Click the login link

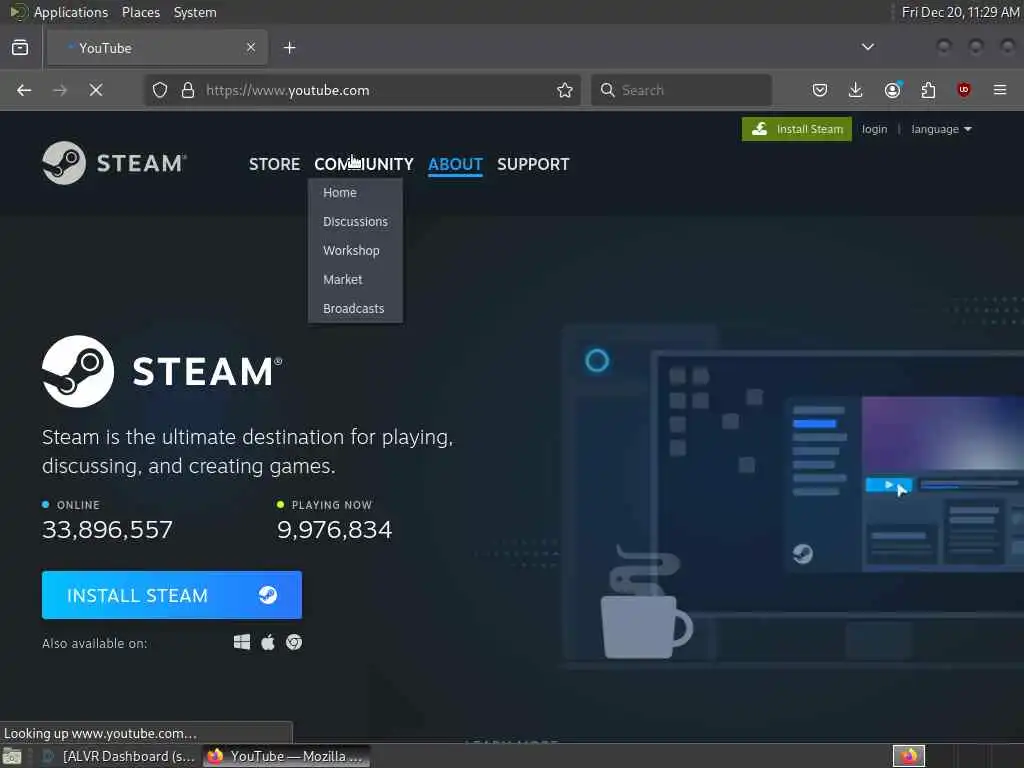(x=874, y=129)
